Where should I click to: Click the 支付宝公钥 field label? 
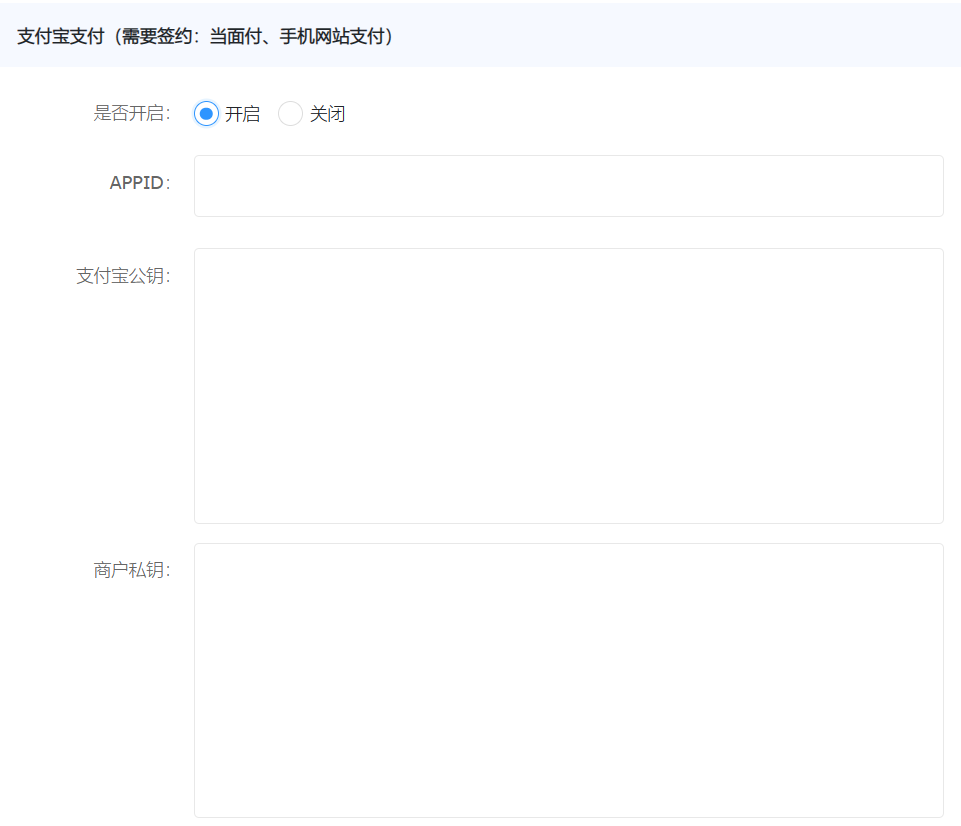tap(122, 276)
